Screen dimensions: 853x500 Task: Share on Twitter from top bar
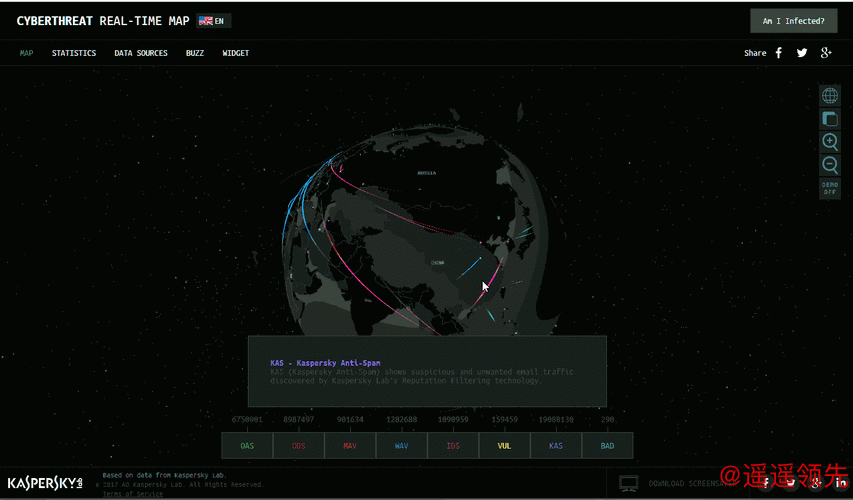tap(802, 53)
